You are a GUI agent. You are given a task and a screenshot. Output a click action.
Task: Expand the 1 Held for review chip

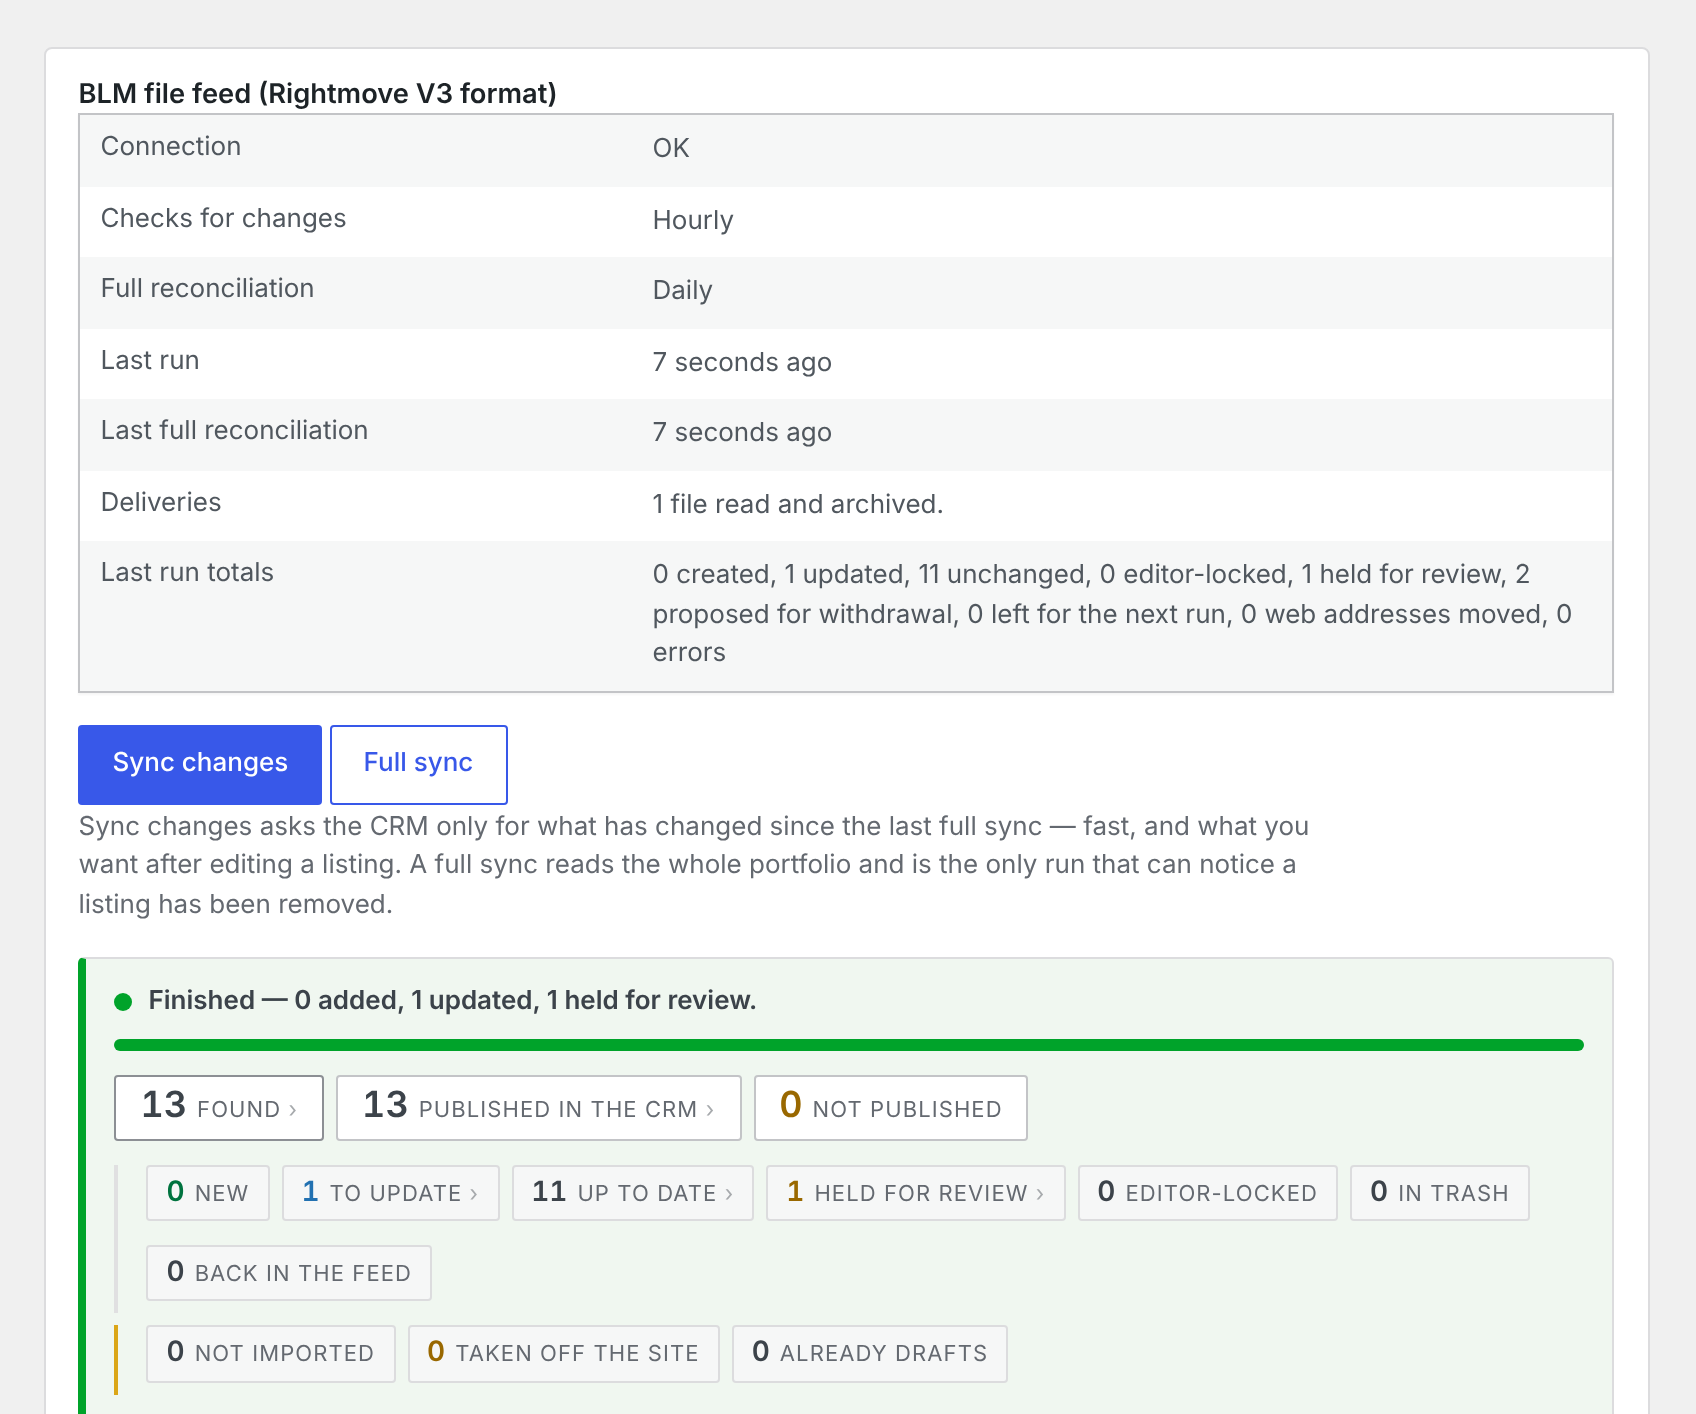point(916,1192)
